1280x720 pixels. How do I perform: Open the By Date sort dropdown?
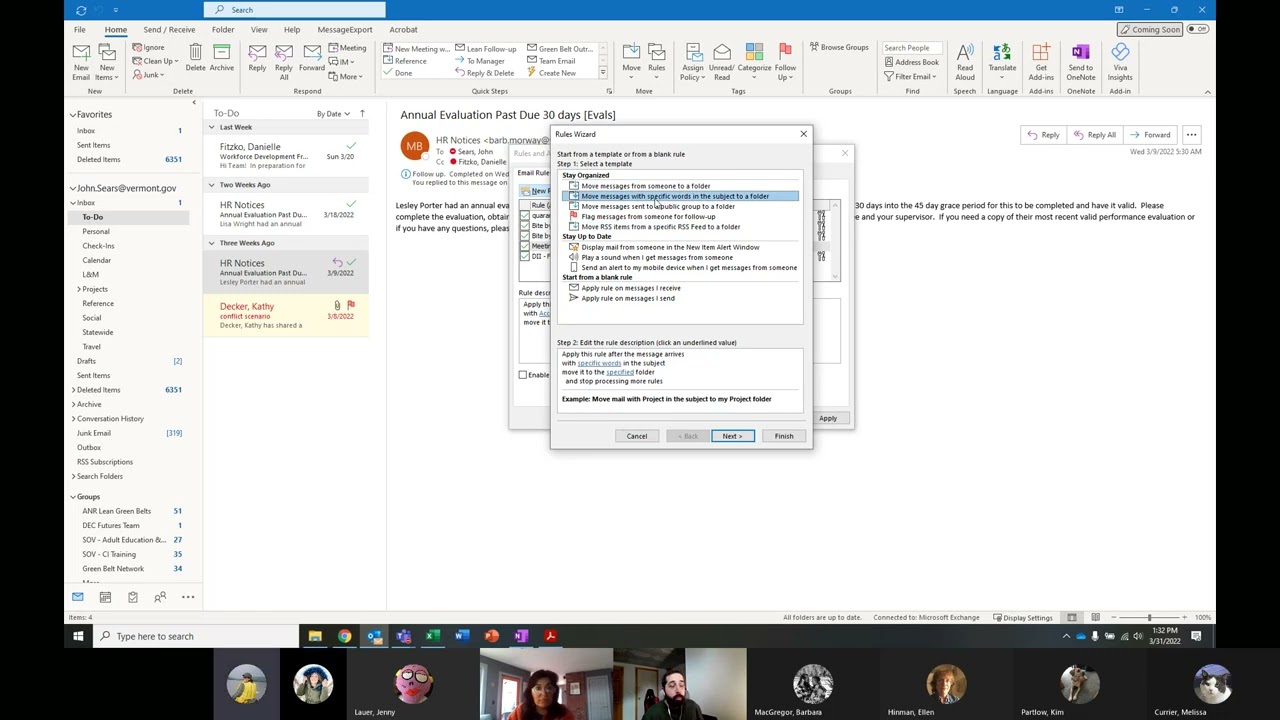(x=333, y=114)
